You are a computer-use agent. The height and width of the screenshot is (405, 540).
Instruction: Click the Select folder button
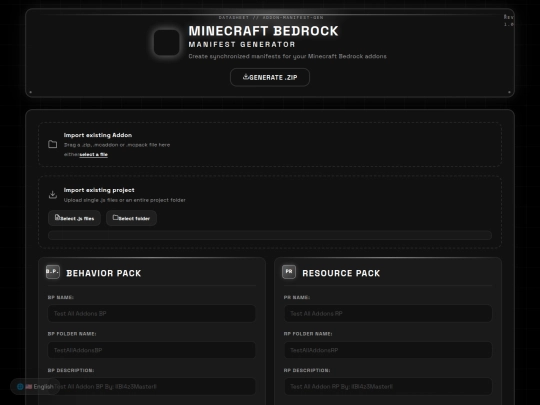tap(131, 218)
